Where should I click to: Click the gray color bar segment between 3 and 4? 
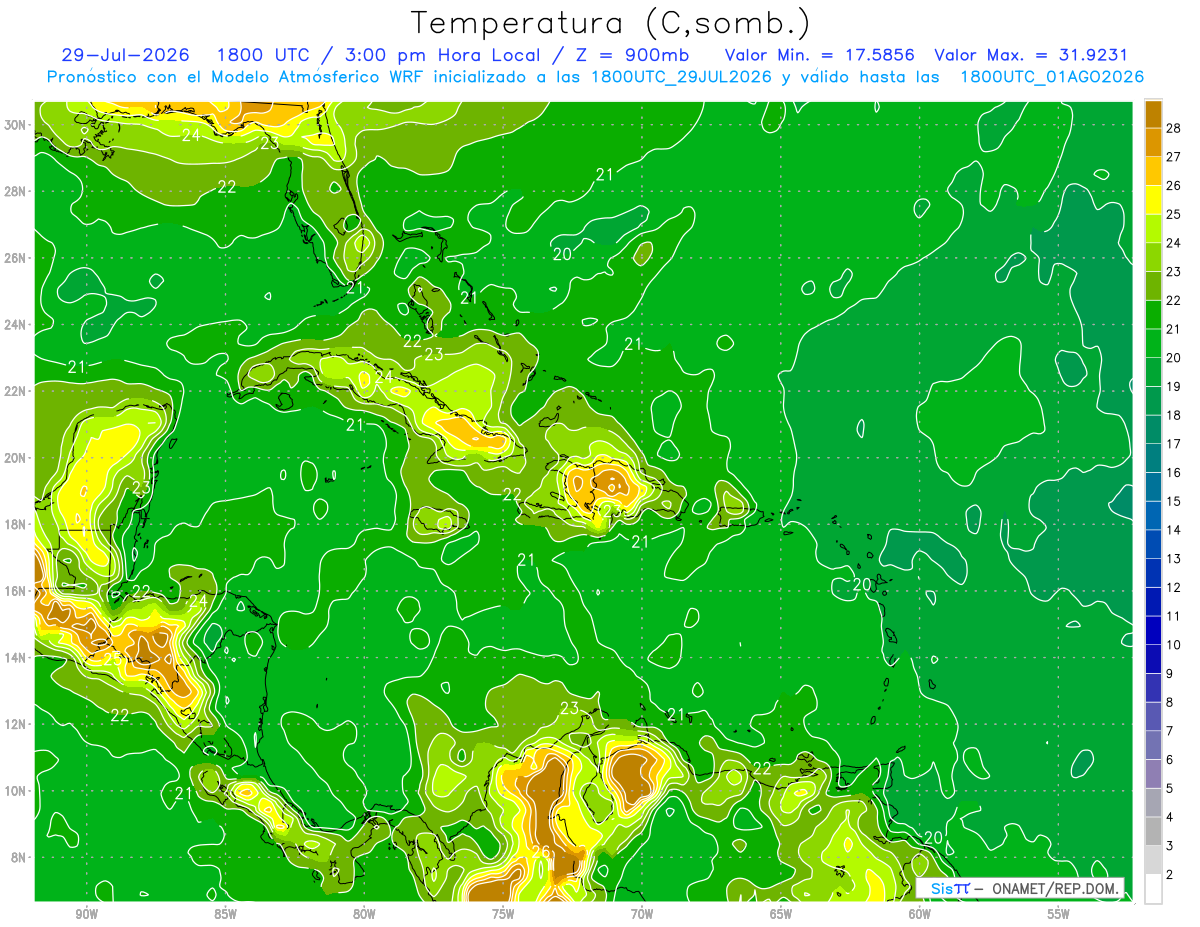(1153, 832)
